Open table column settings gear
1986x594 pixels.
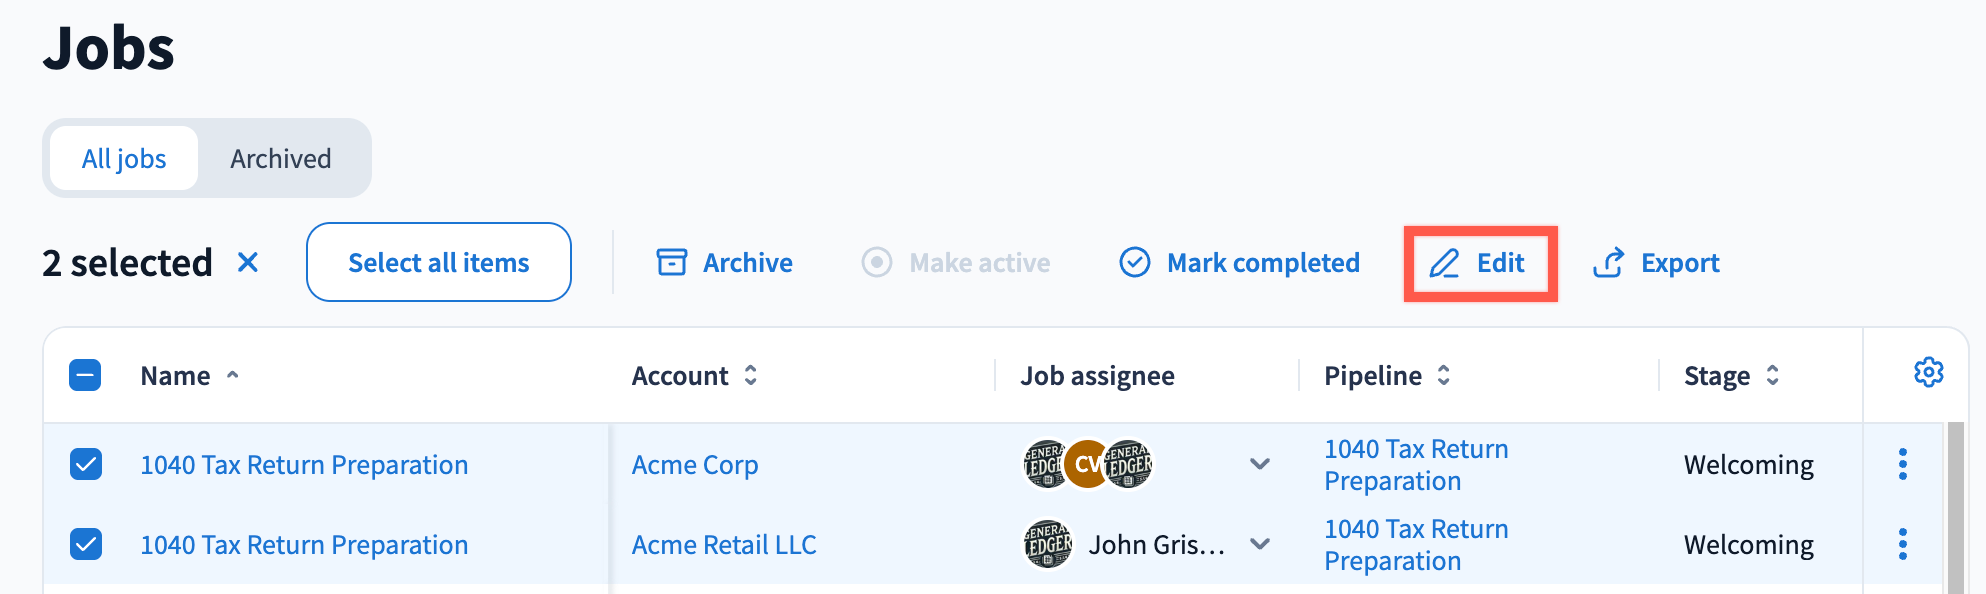pos(1928,373)
